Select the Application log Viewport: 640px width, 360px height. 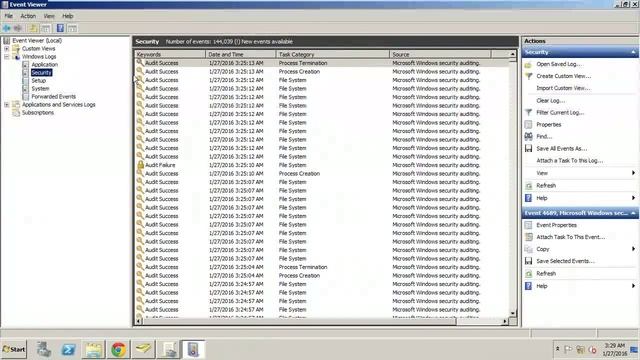44,64
